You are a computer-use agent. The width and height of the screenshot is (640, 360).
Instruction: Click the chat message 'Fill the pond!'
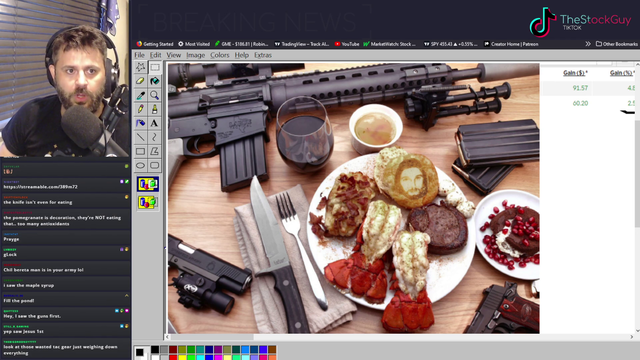point(19,301)
